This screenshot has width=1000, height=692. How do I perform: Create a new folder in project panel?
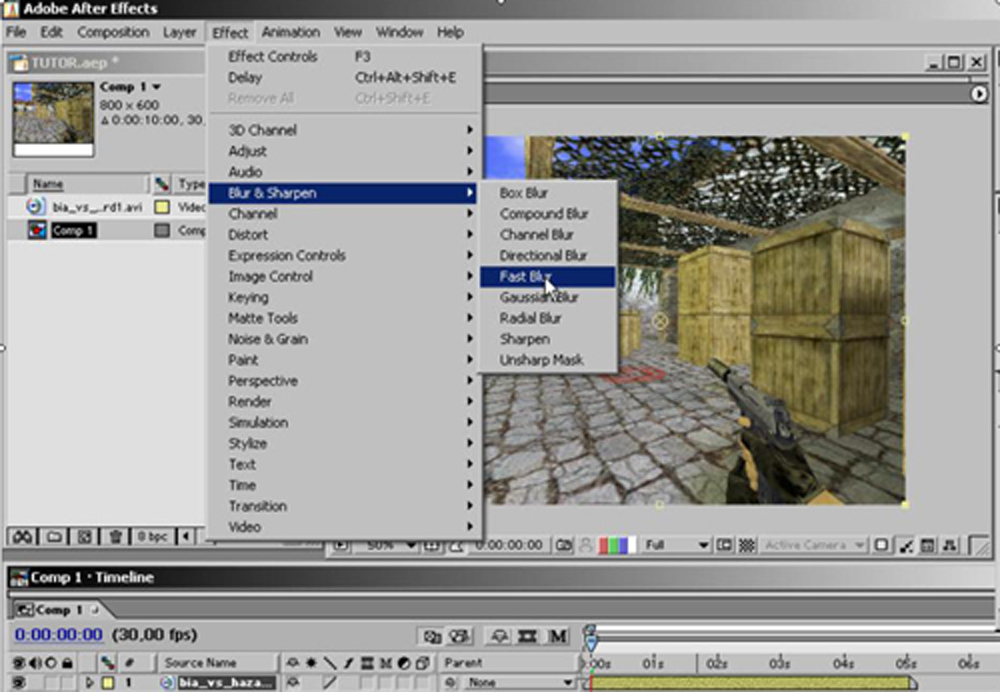[54, 536]
